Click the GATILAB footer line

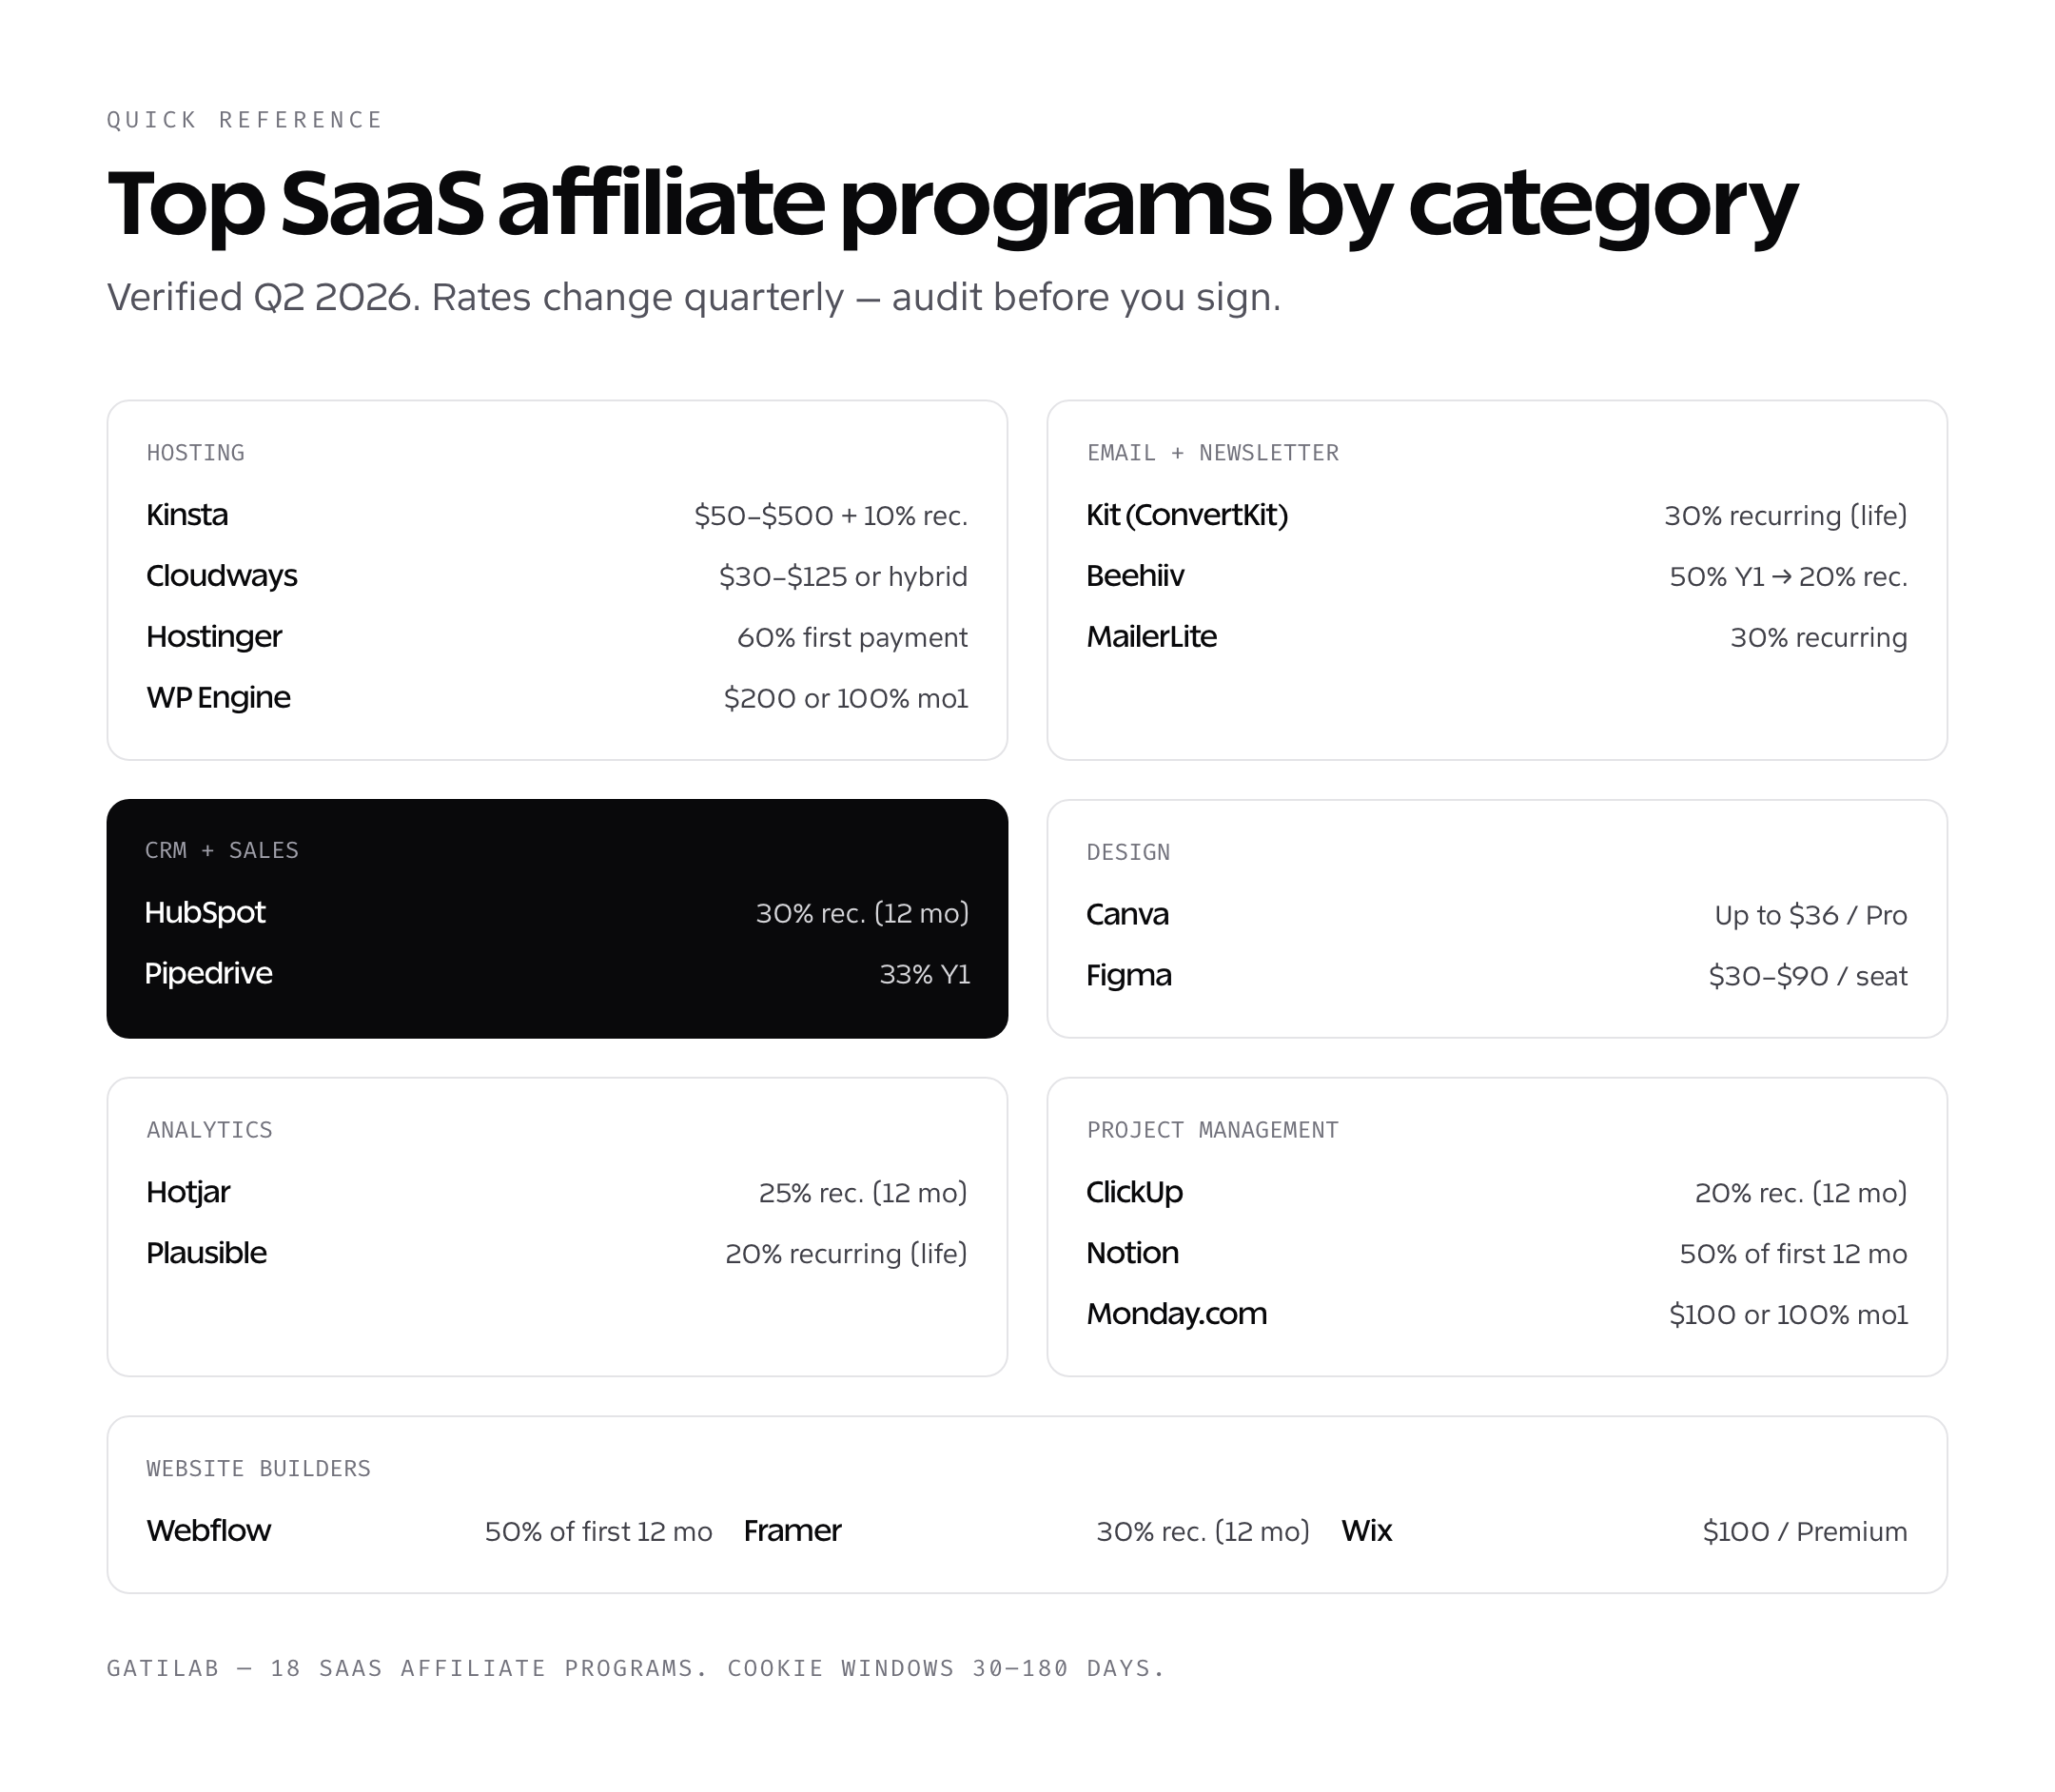[636, 1668]
